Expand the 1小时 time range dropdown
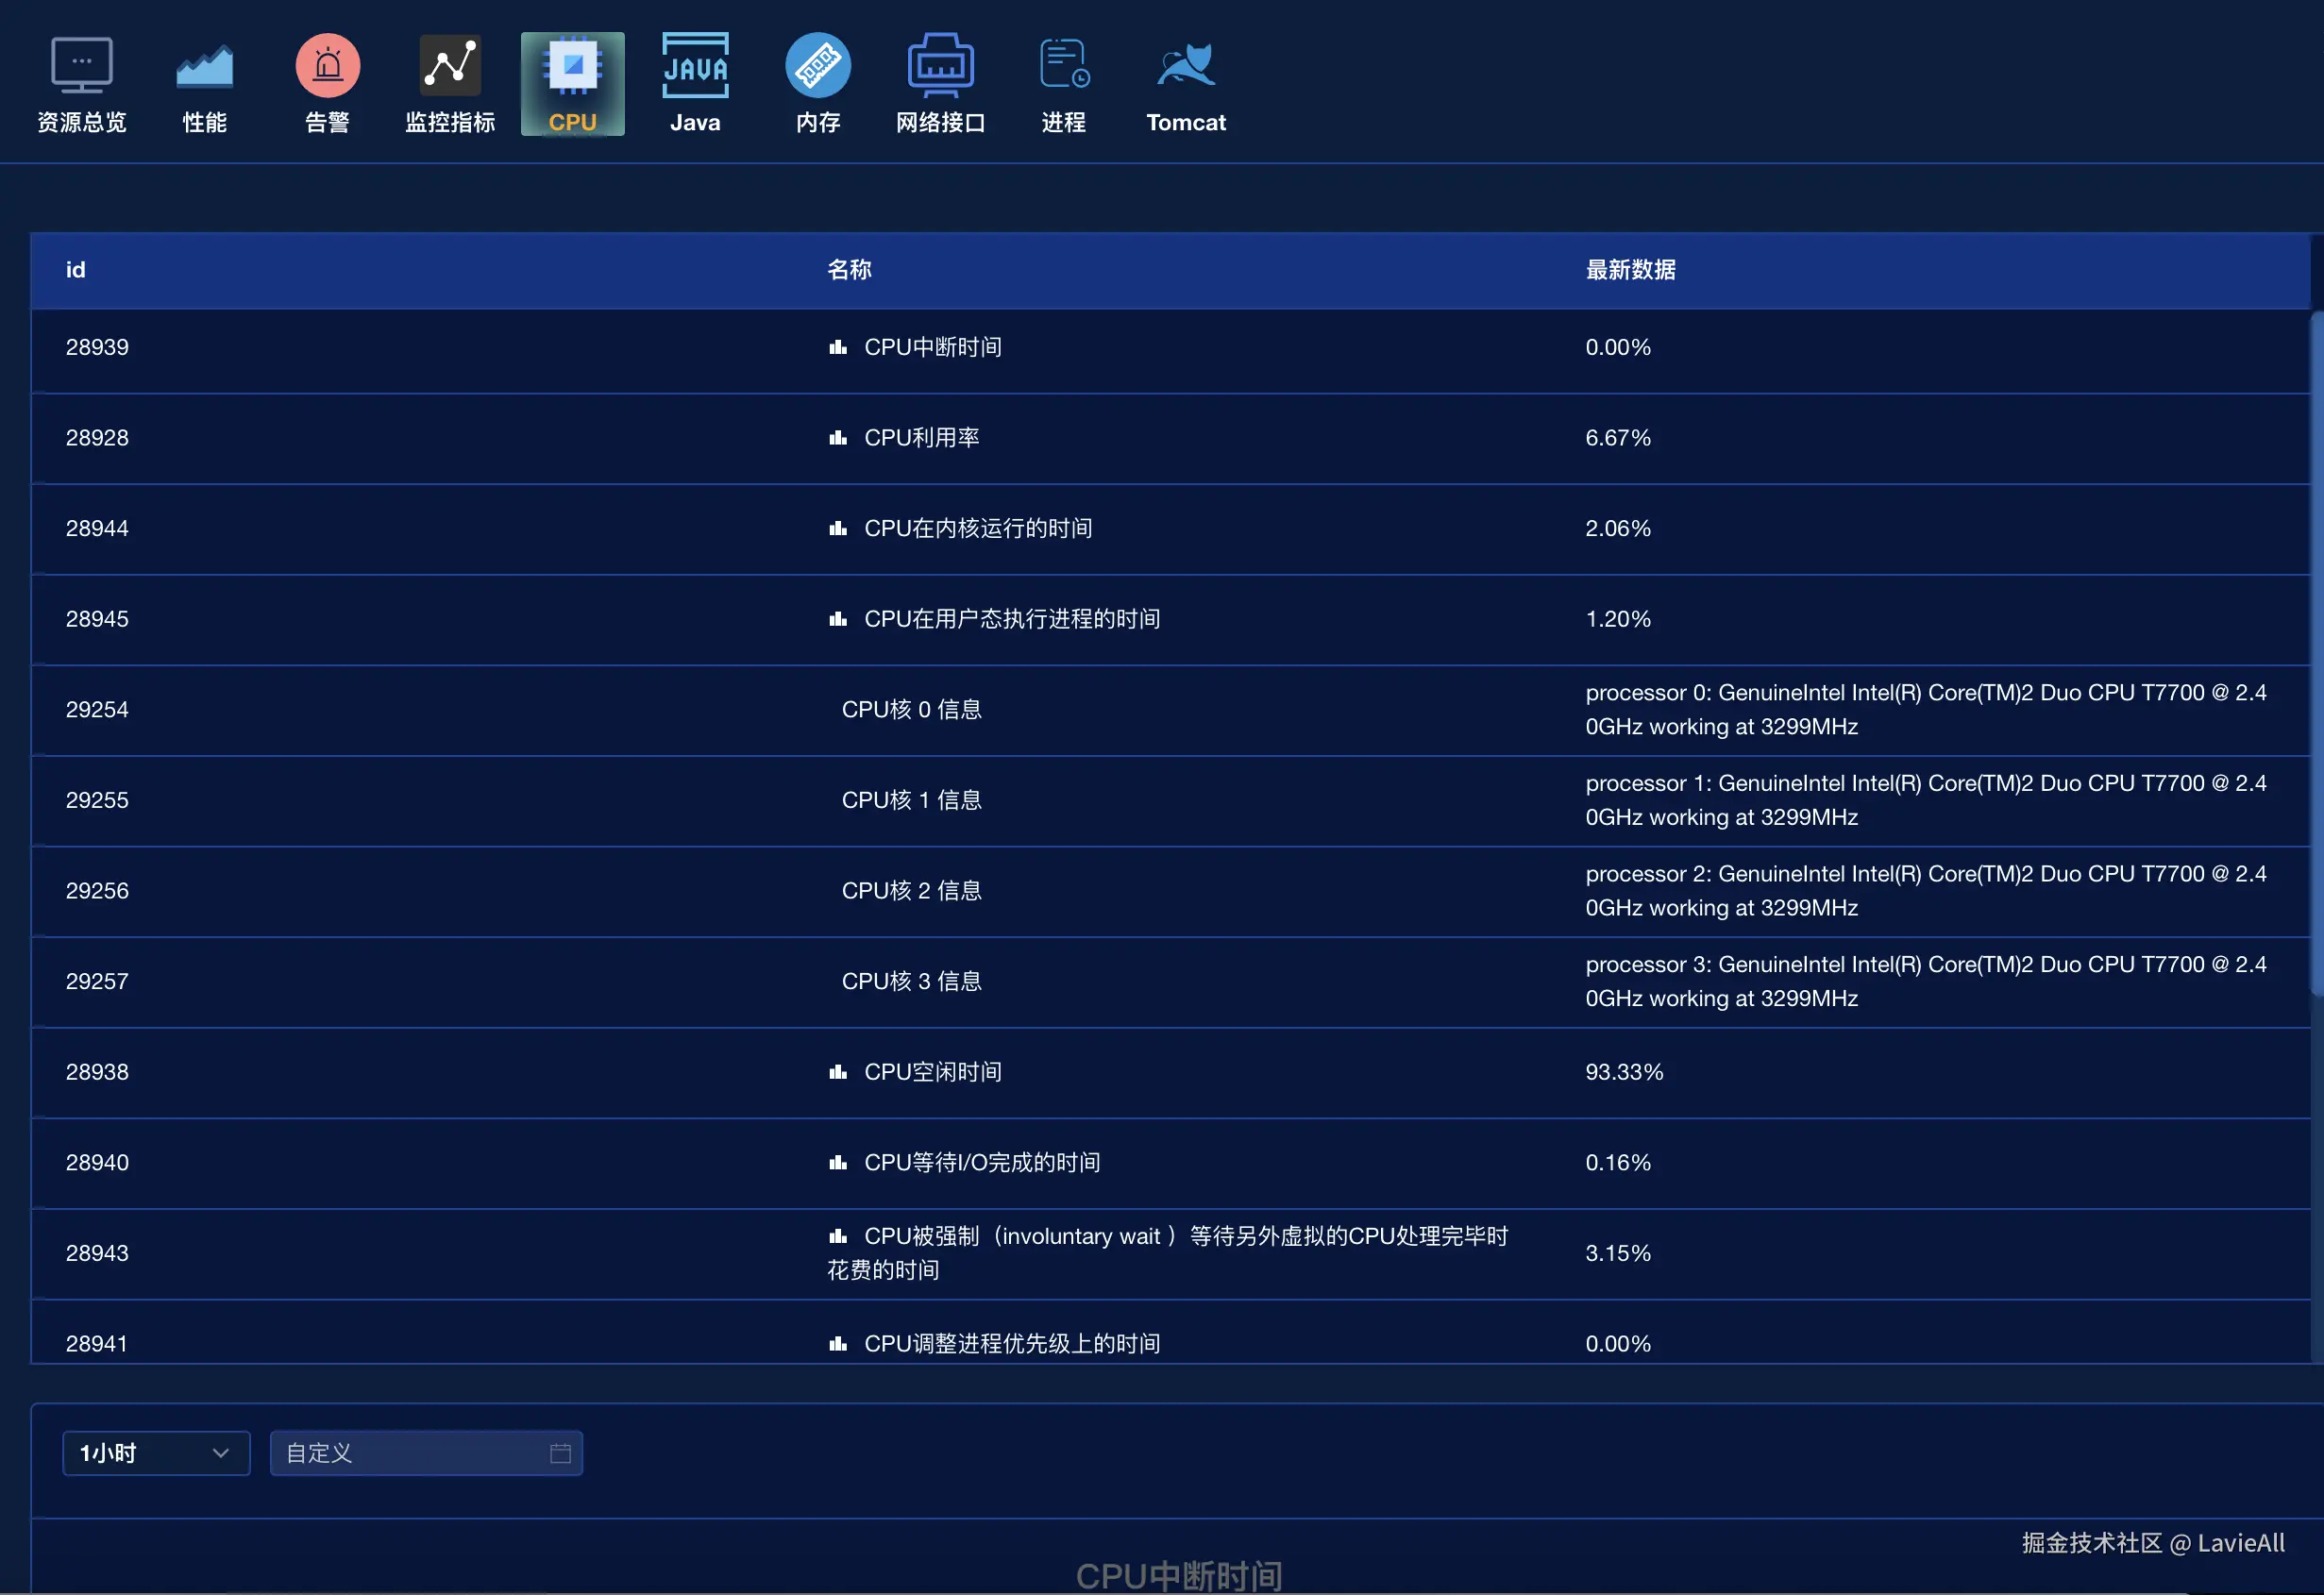 (156, 1453)
